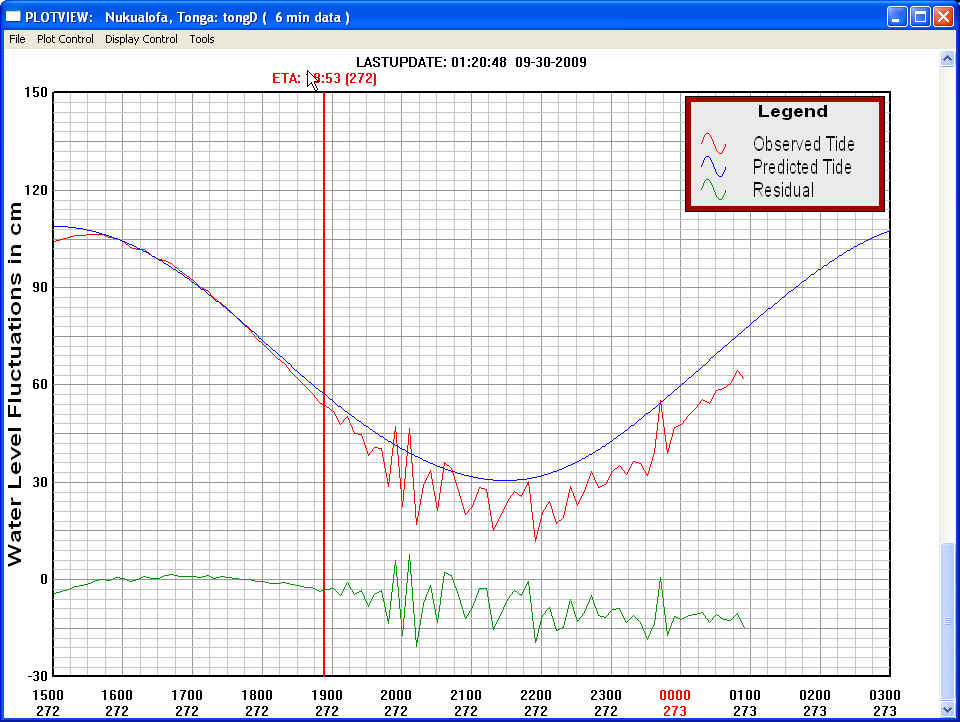Click the 60 y-axis value
Viewport: 960px width, 722px height.
coord(39,385)
